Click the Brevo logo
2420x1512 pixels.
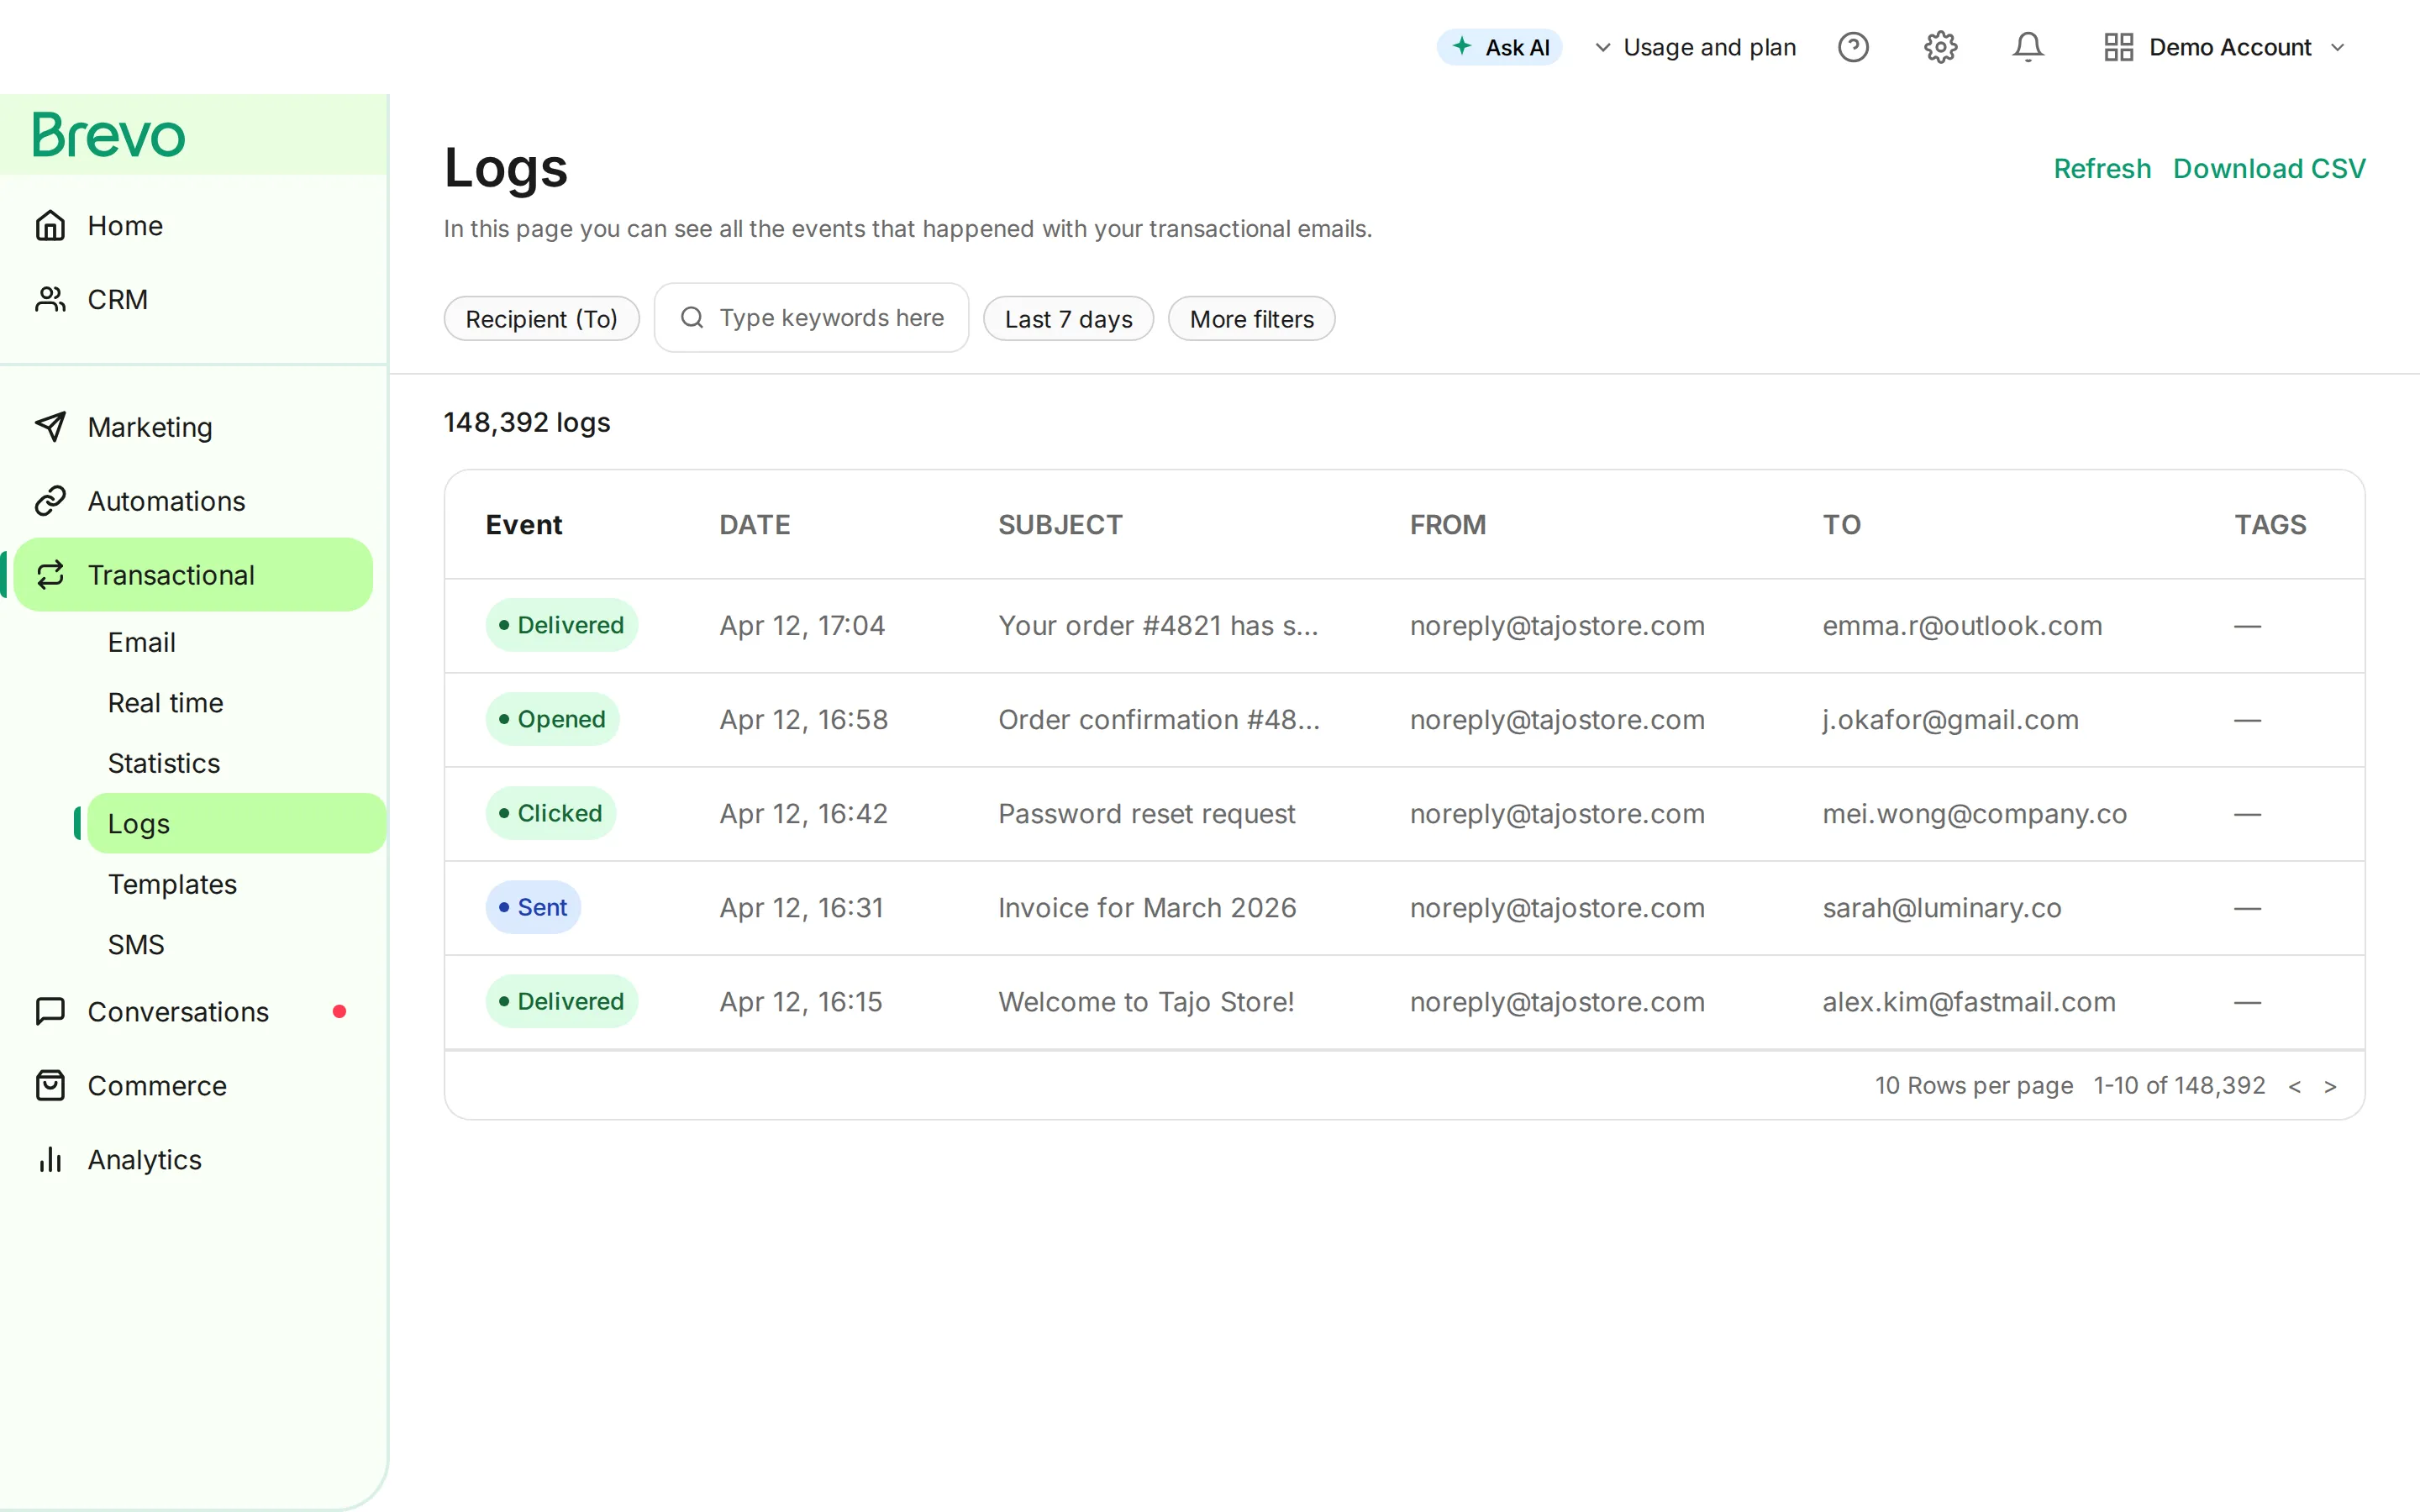click(109, 135)
